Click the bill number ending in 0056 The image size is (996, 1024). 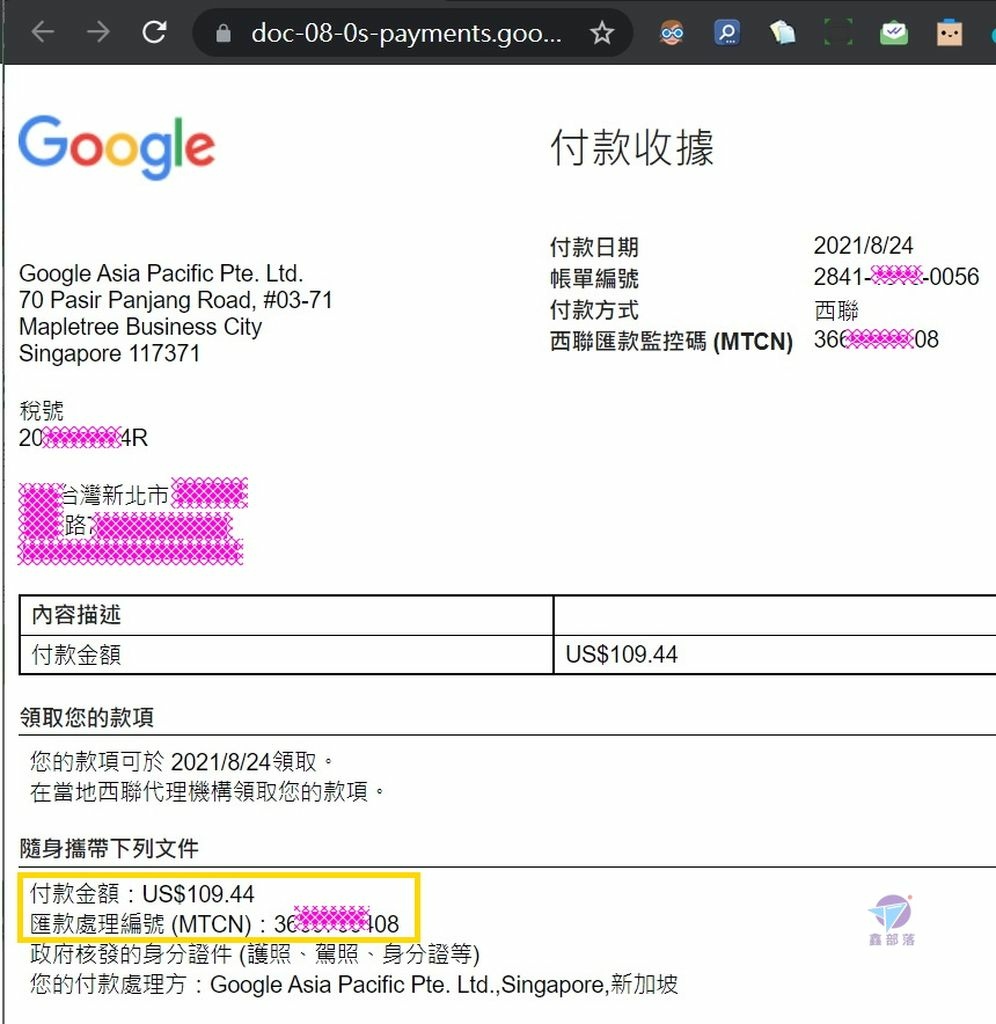(x=896, y=277)
